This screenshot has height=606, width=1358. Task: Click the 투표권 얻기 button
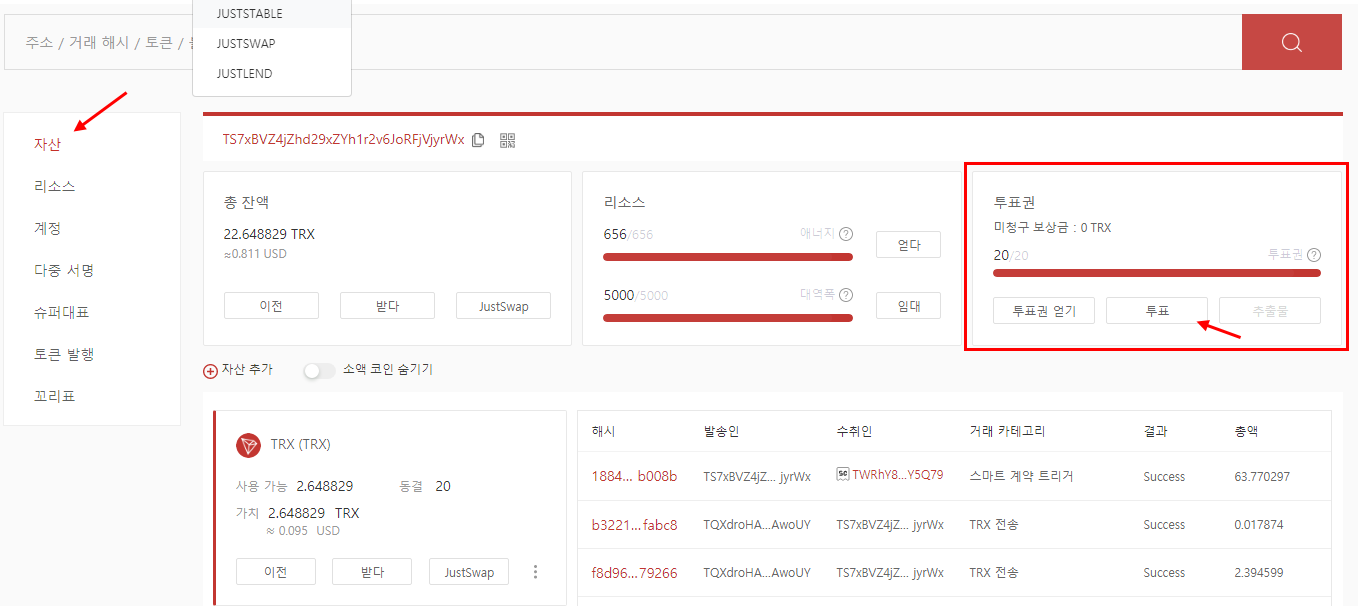[1044, 311]
